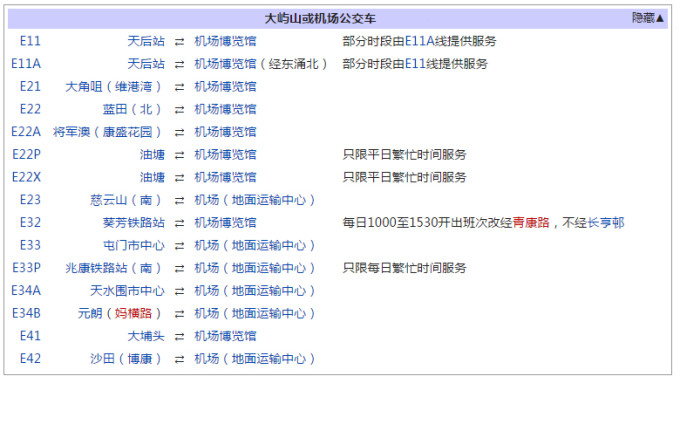
Task: Open the red 青康路 link
Action: (x=531, y=222)
